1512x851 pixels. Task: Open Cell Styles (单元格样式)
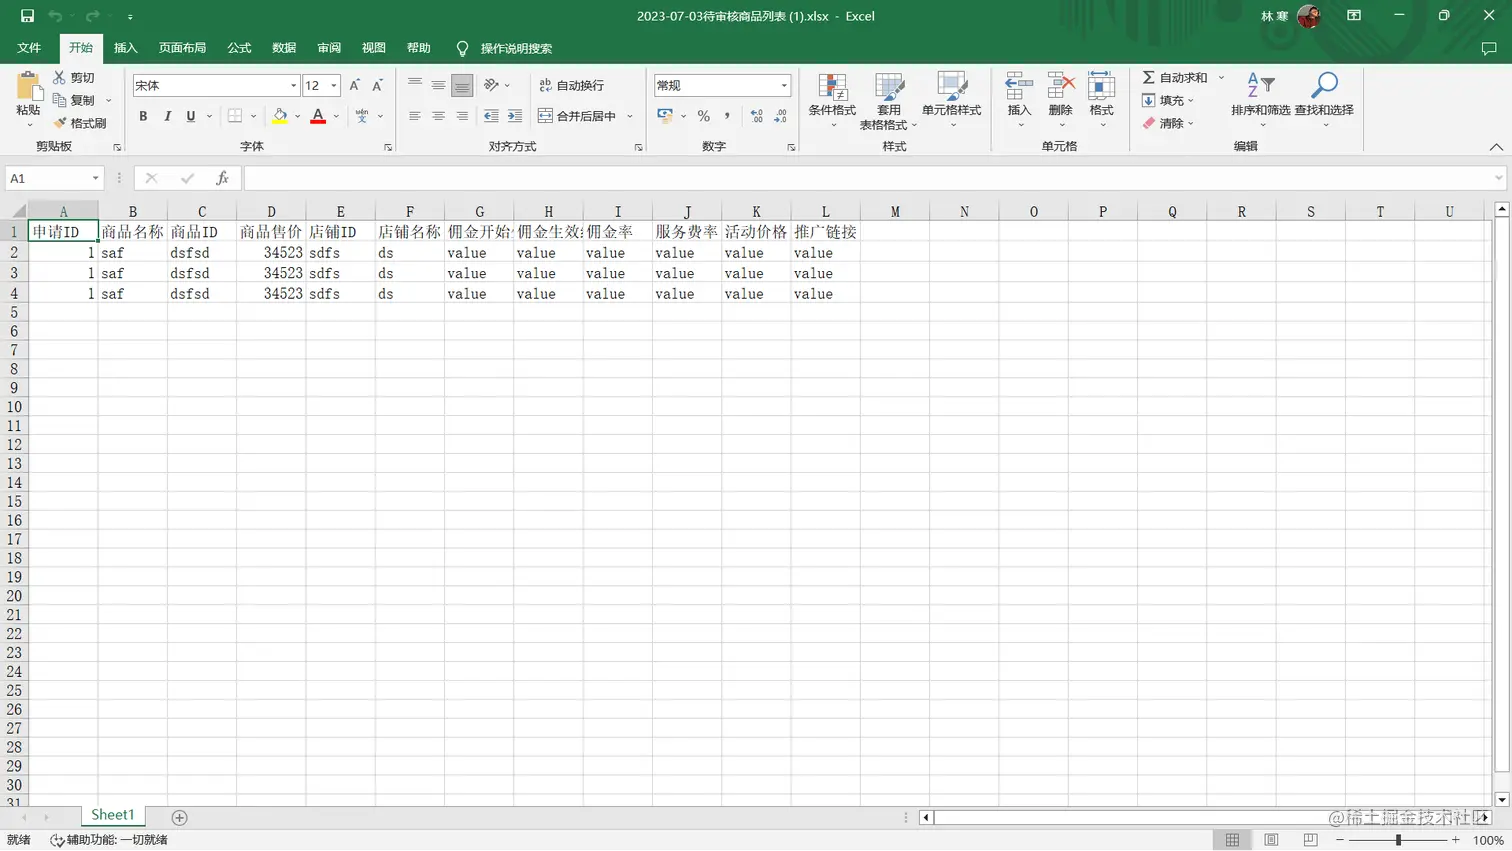point(951,99)
